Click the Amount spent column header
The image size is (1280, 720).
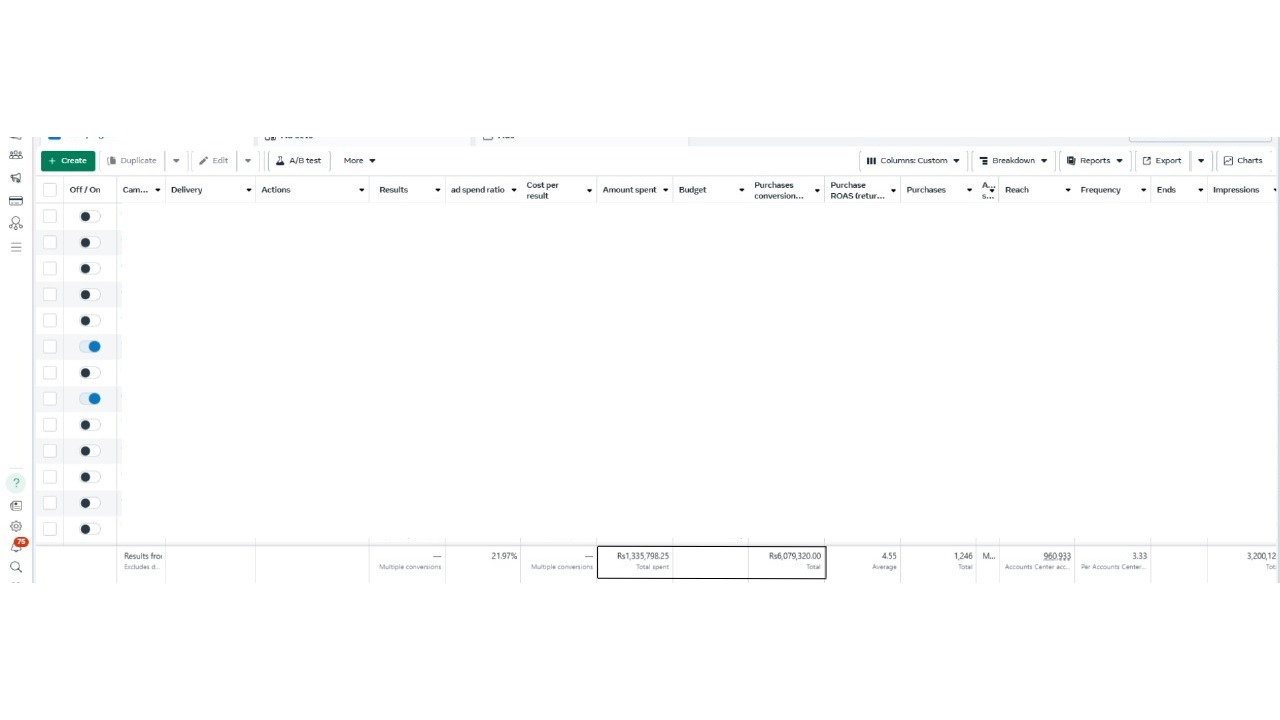pyautogui.click(x=630, y=190)
